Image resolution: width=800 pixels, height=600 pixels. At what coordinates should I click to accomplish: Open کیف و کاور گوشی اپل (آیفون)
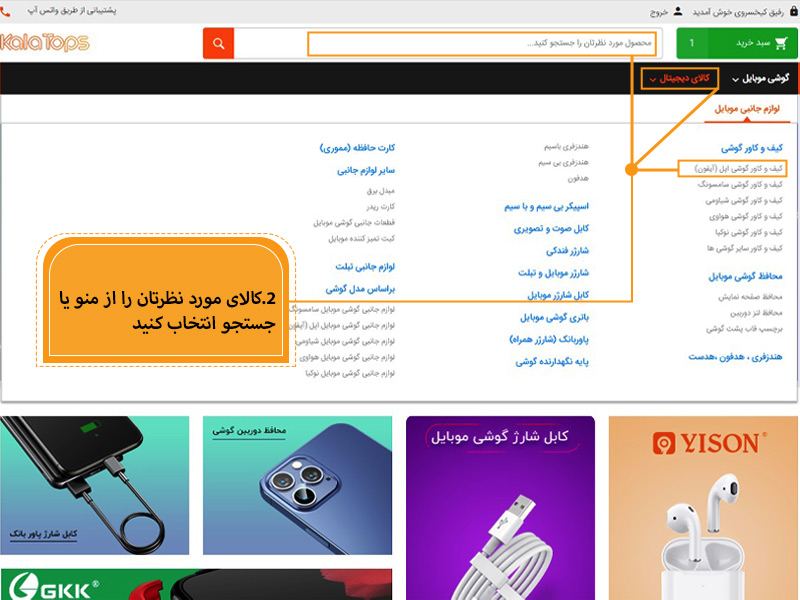(x=732, y=168)
